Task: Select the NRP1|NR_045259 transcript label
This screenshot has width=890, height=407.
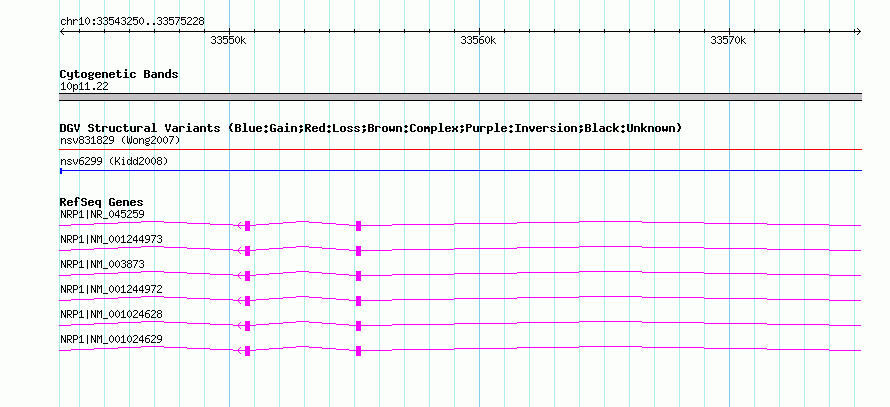Action: click(102, 215)
